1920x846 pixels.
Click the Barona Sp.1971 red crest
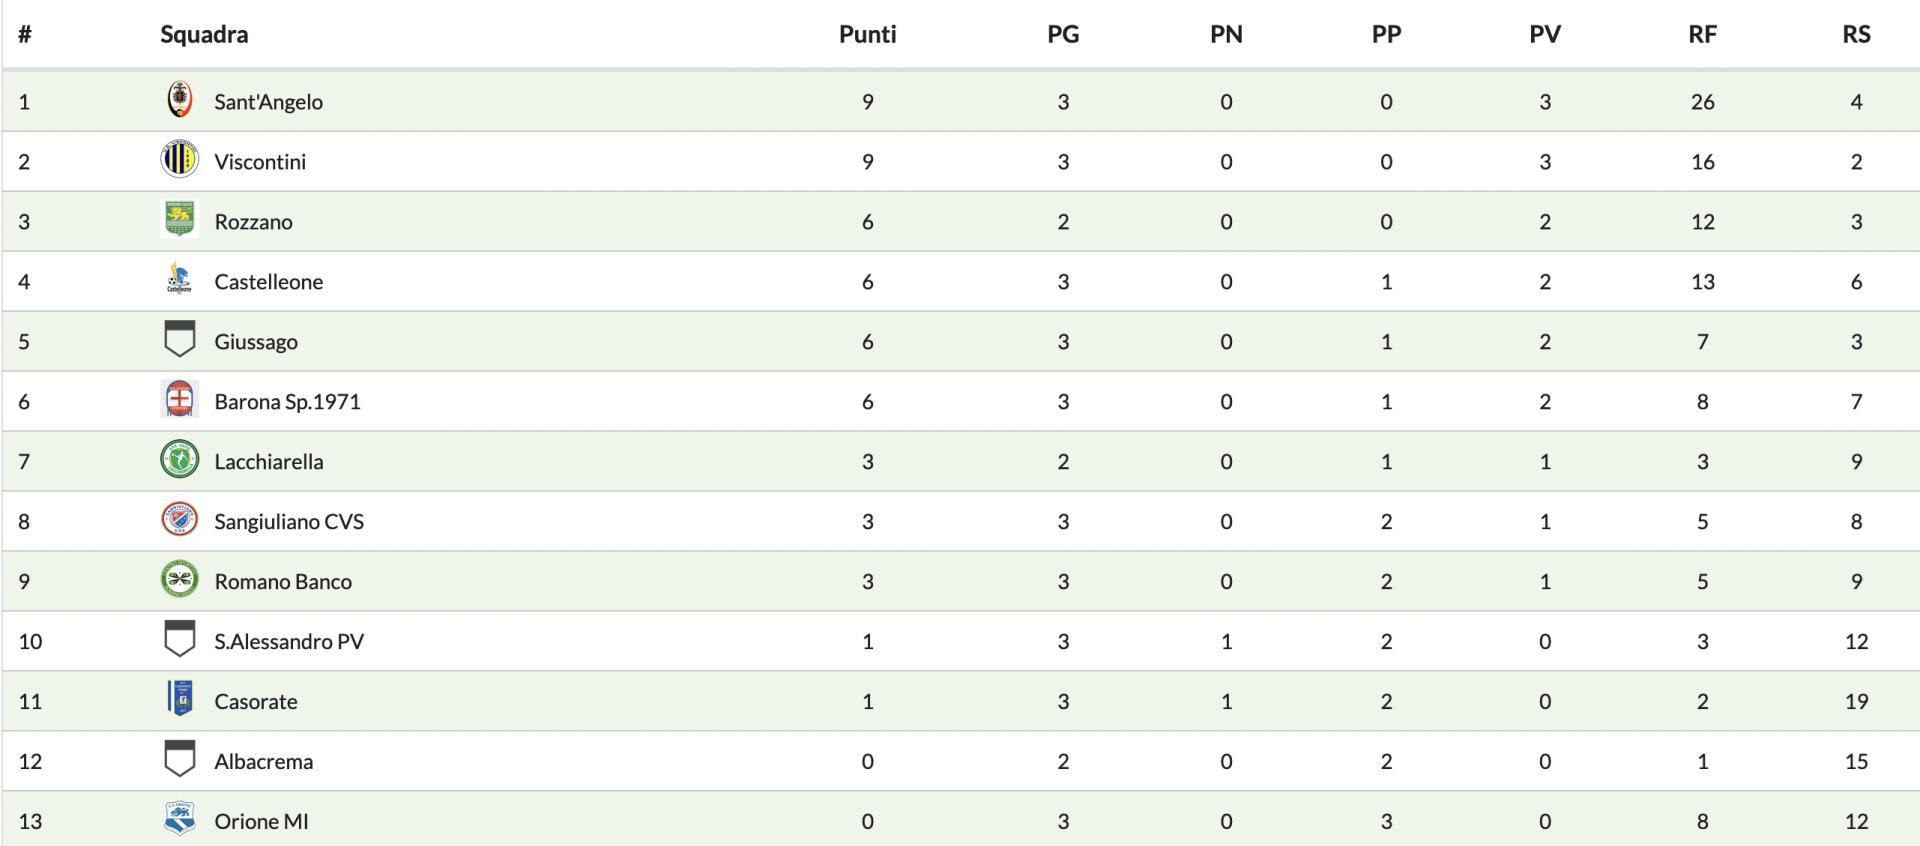[180, 400]
